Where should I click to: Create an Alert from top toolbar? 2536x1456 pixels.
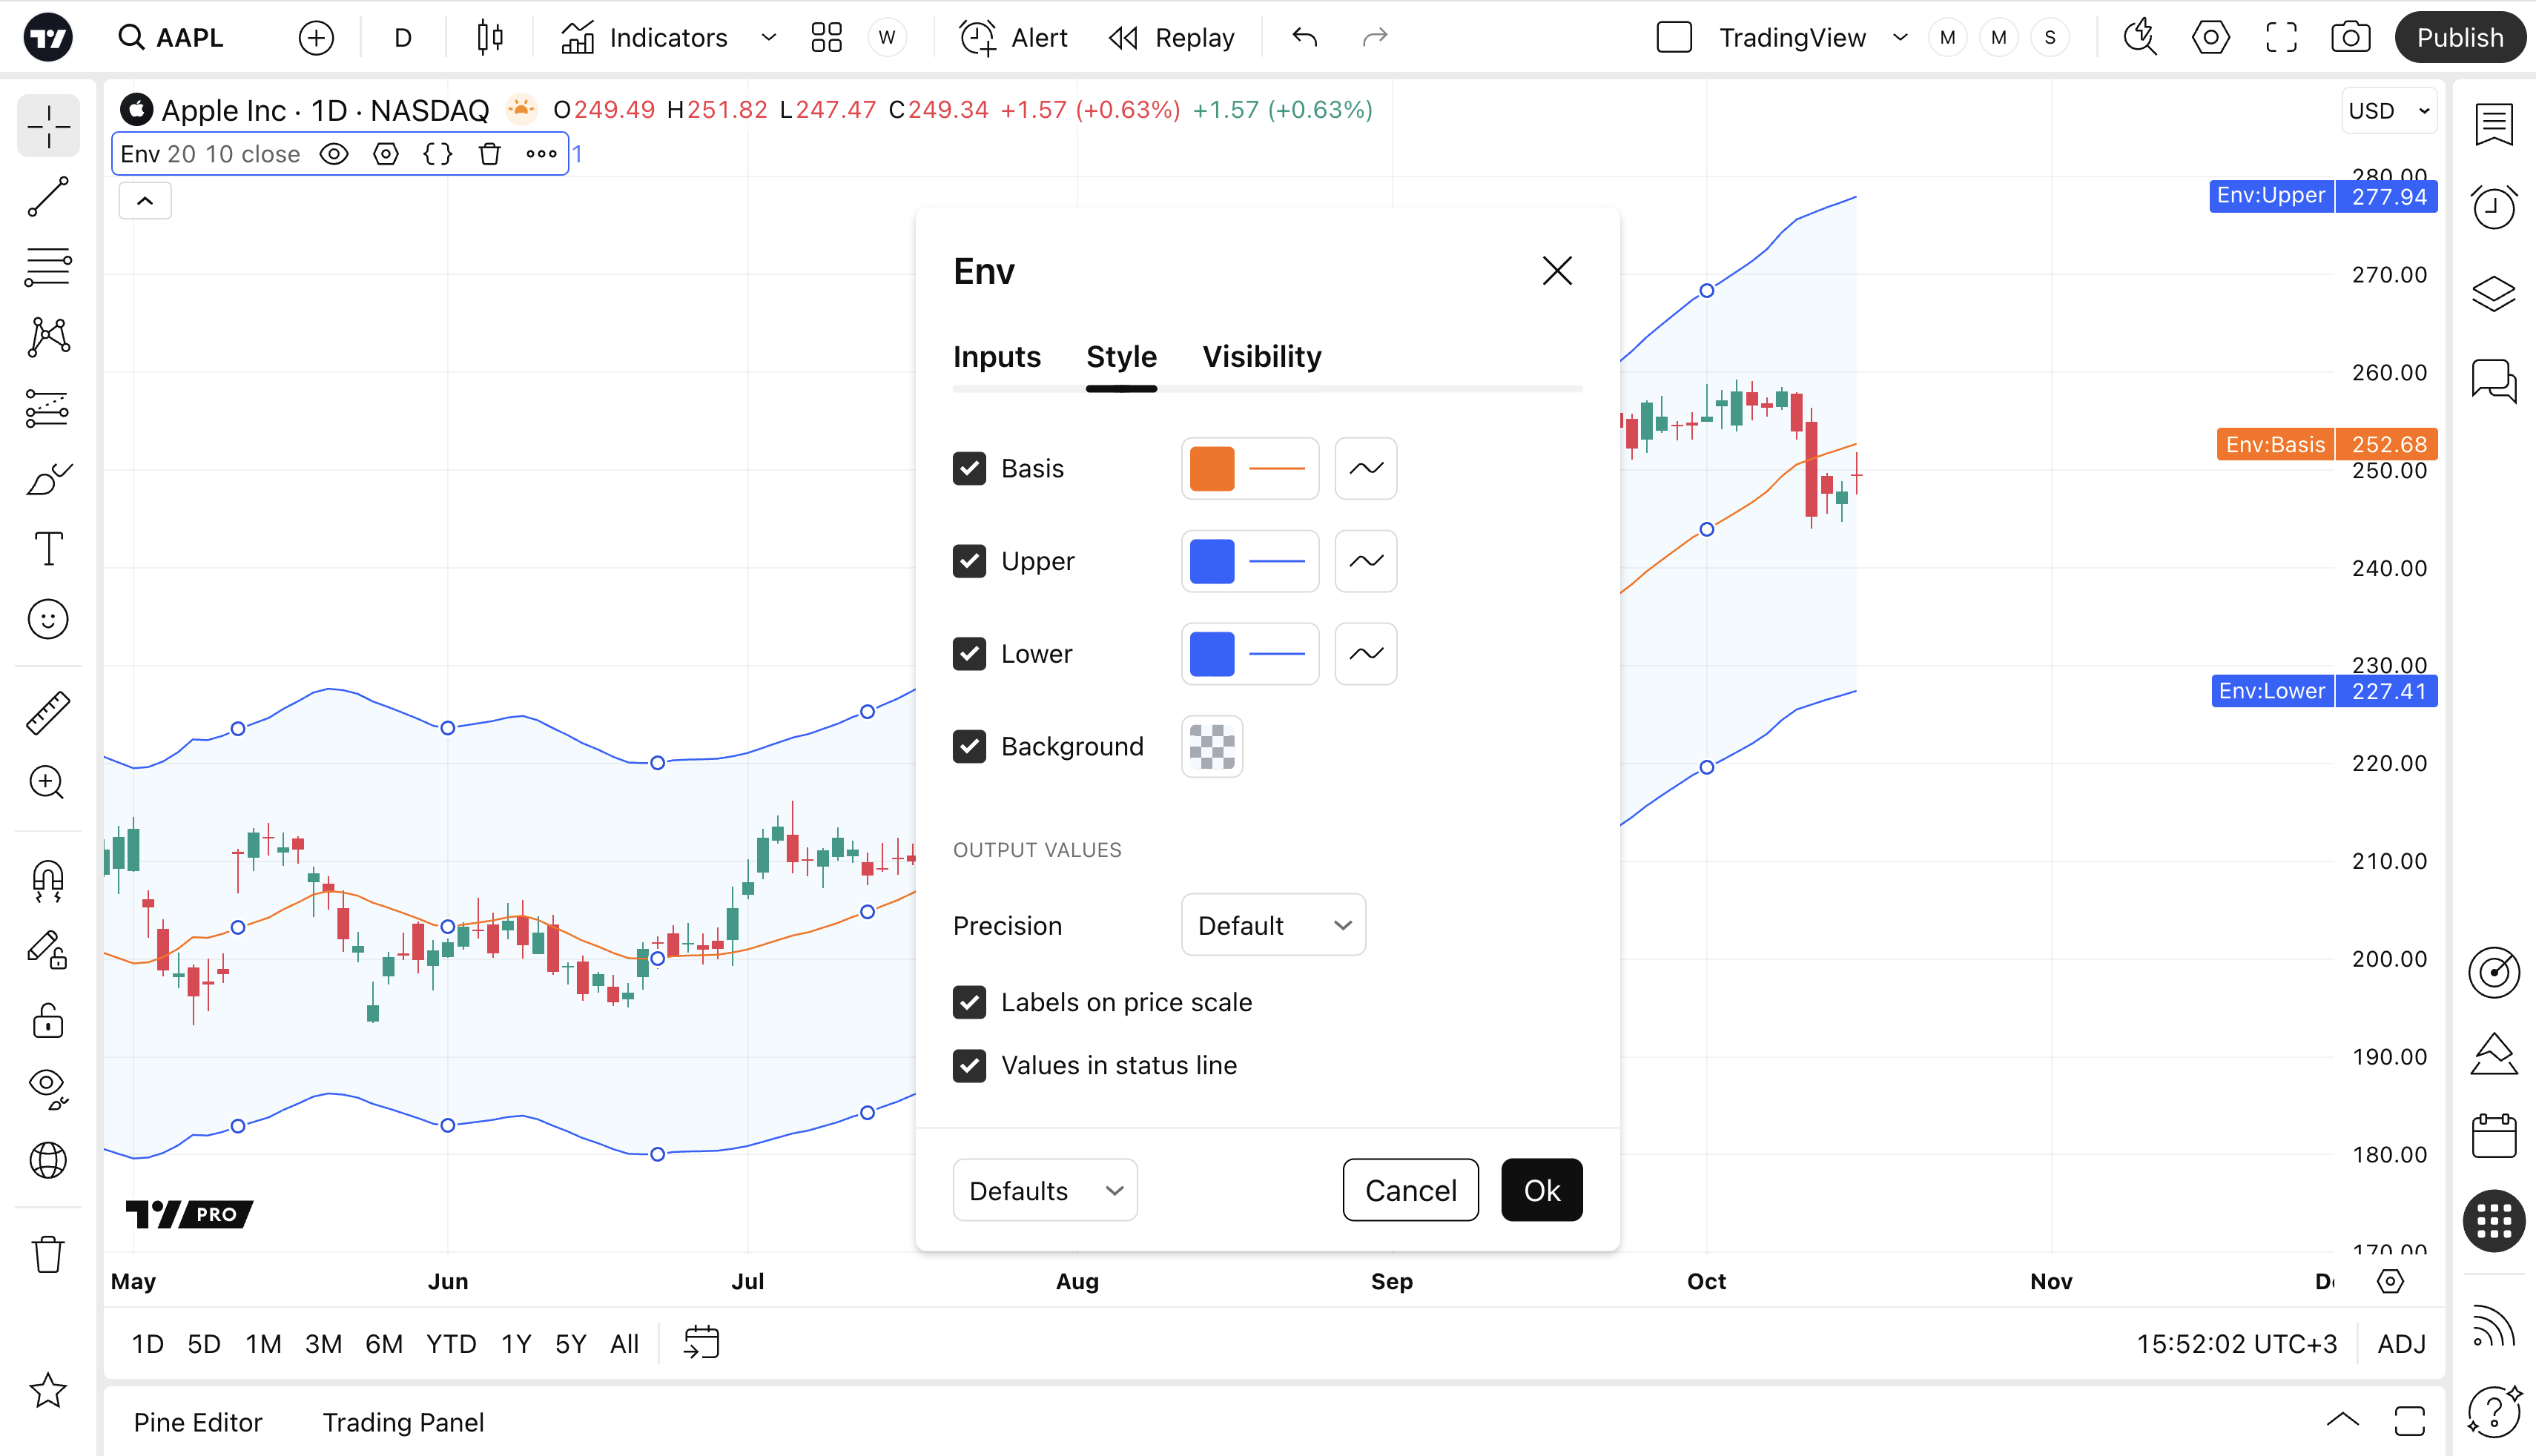coord(1014,38)
